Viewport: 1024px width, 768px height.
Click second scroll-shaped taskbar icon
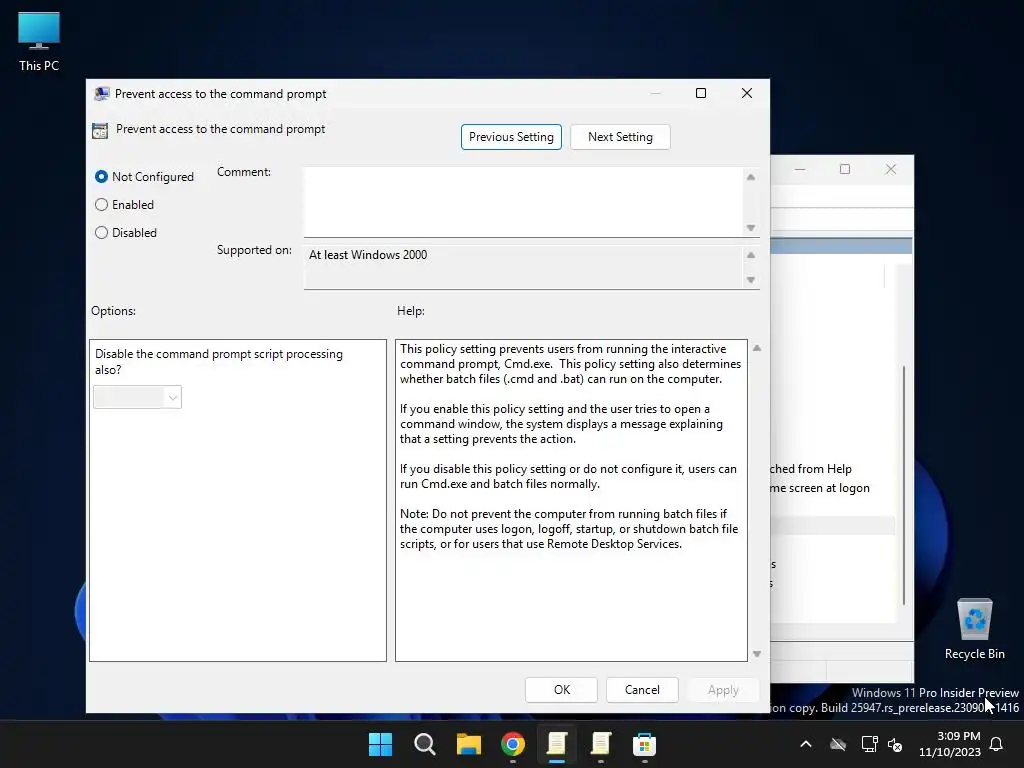(600, 744)
